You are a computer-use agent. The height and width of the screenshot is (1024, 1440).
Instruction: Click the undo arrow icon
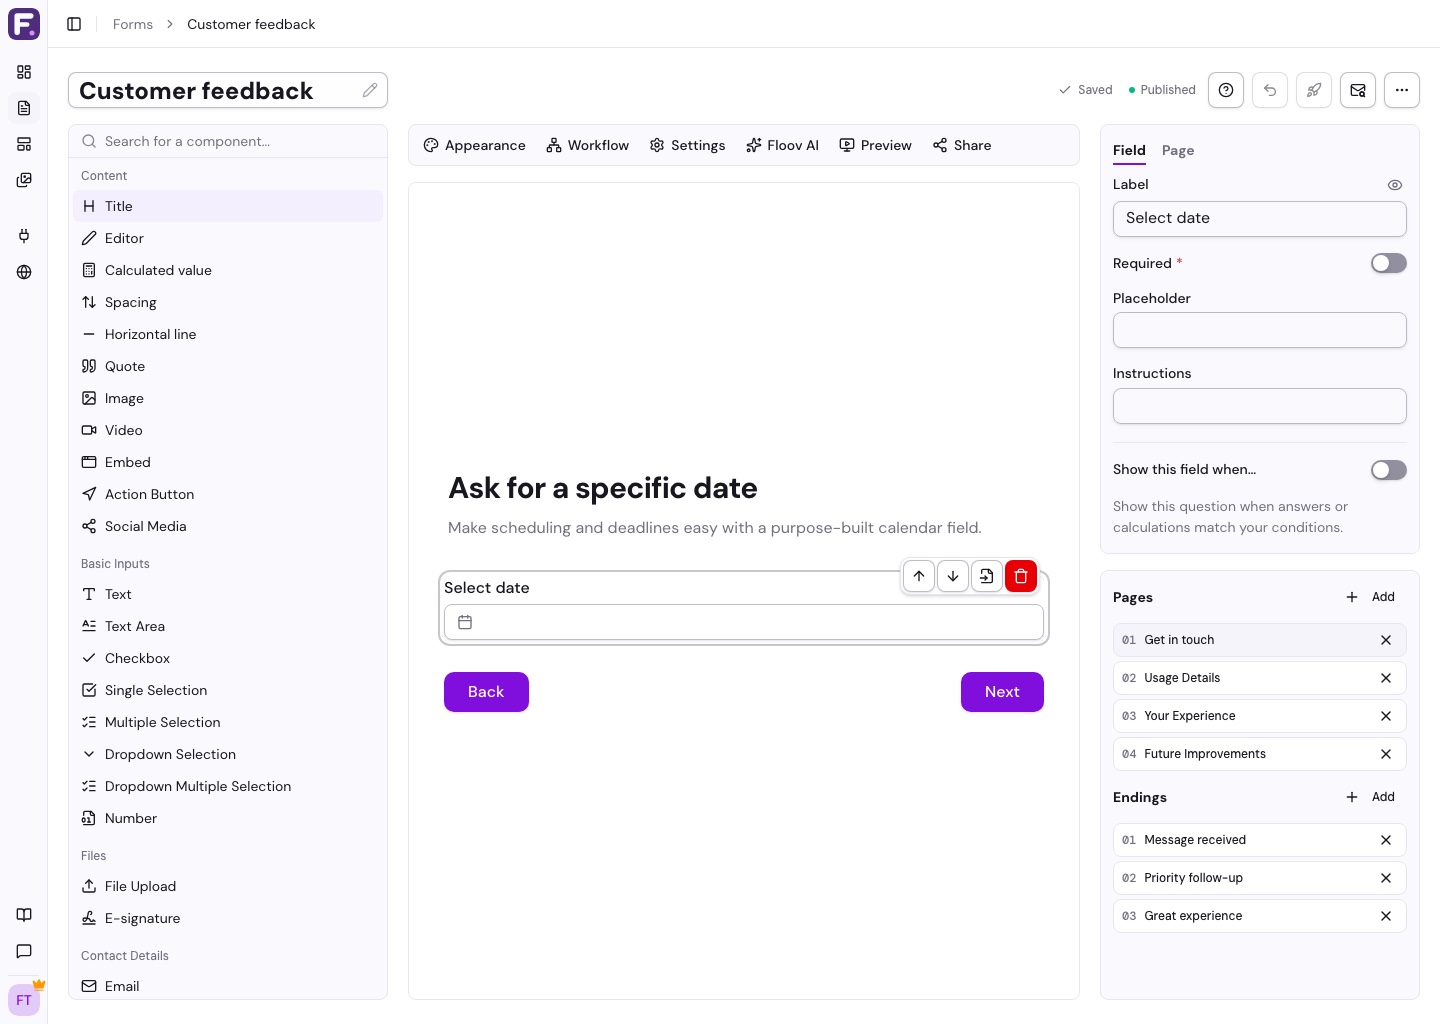(x=1270, y=90)
